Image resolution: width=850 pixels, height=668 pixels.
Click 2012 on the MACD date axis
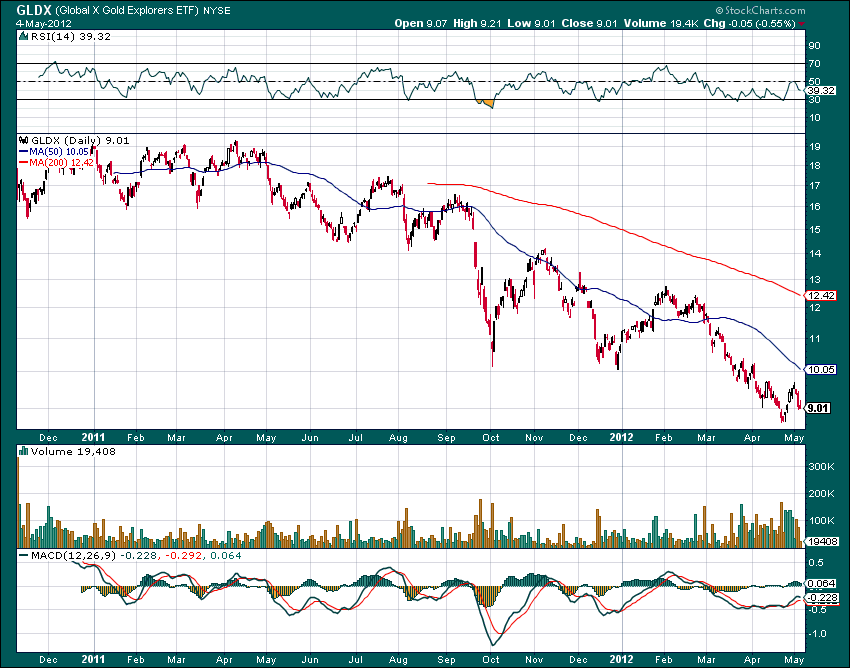pyautogui.click(x=621, y=659)
